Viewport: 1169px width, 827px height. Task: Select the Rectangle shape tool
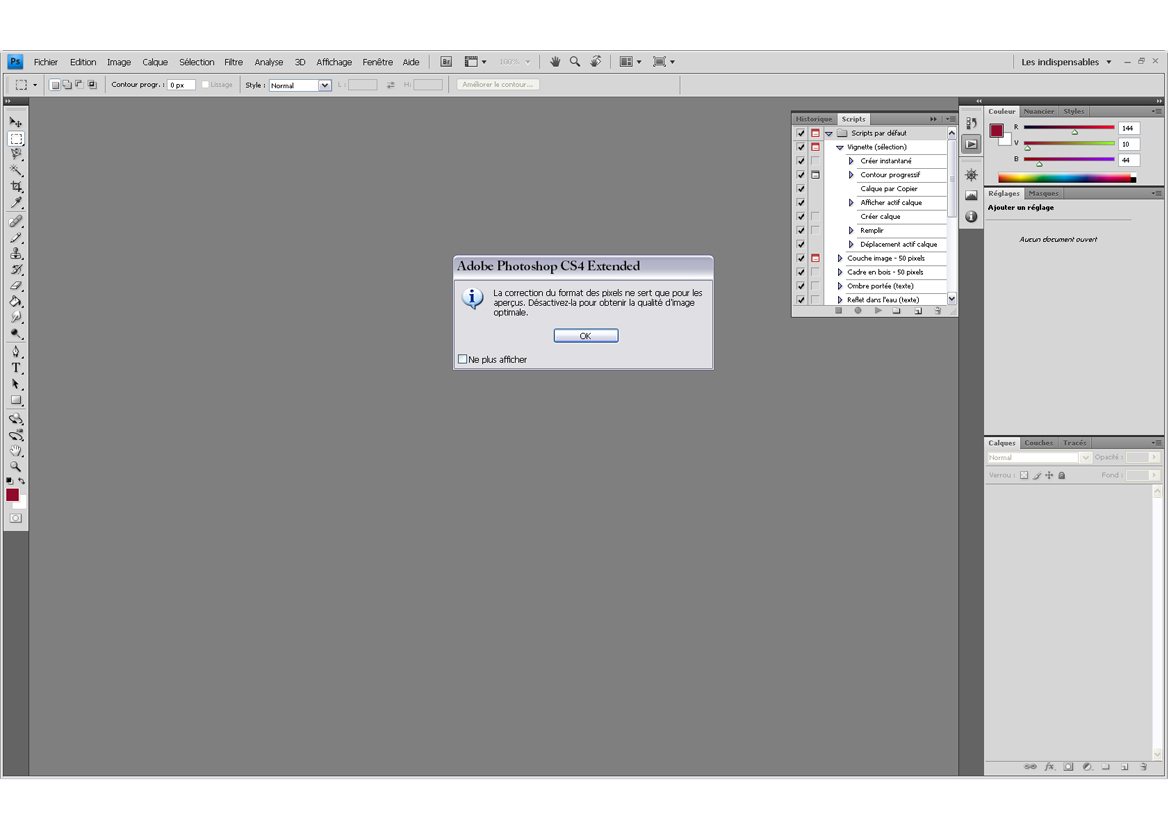pos(16,400)
